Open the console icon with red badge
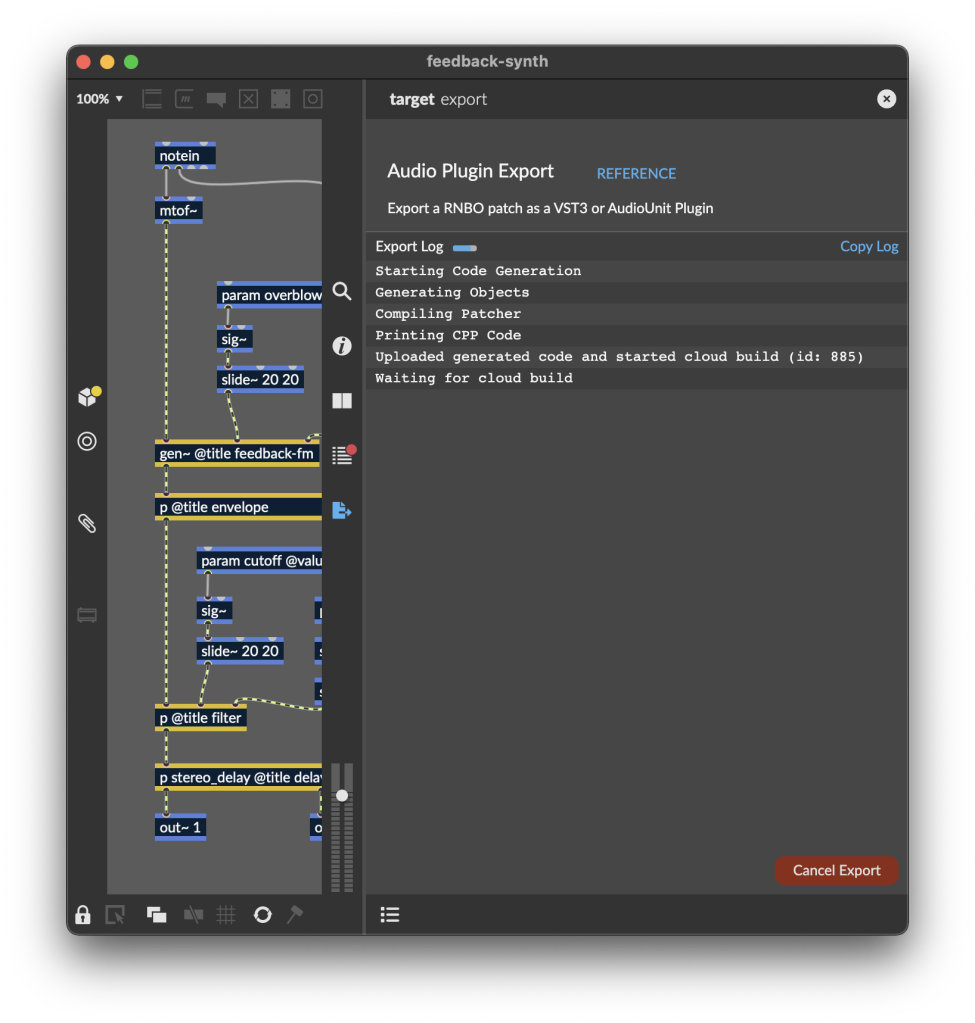Image resolution: width=975 pixels, height=1023 pixels. point(342,456)
